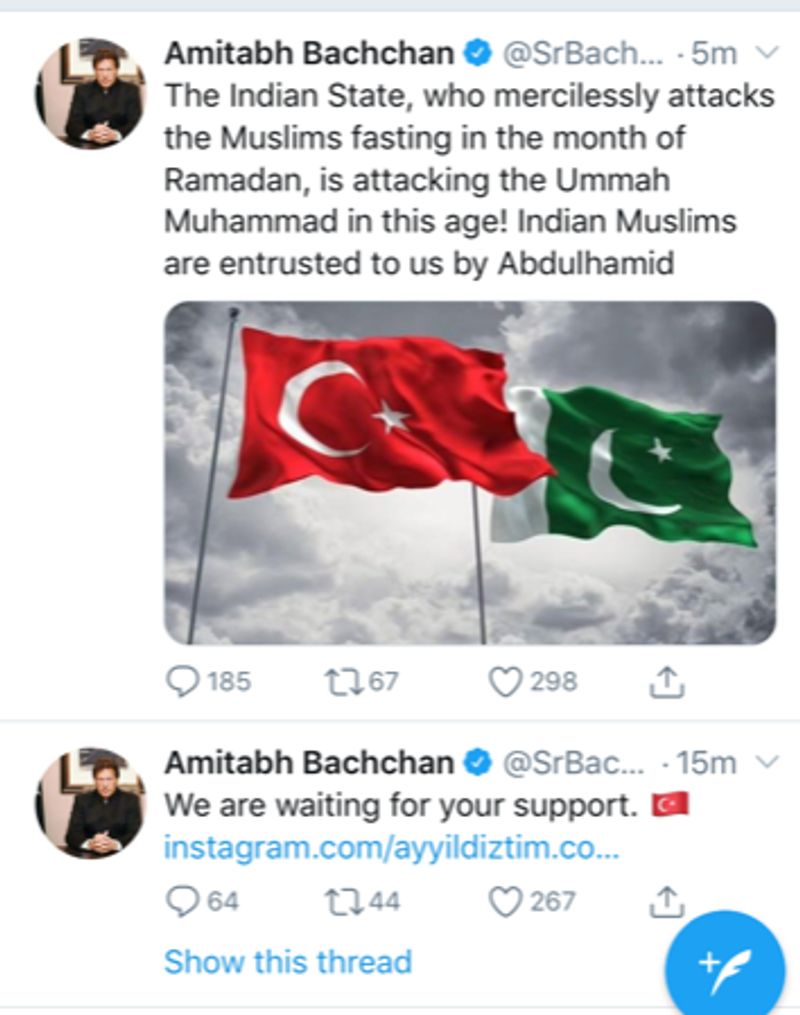Share the first tweet about Ramadan

pos(666,682)
